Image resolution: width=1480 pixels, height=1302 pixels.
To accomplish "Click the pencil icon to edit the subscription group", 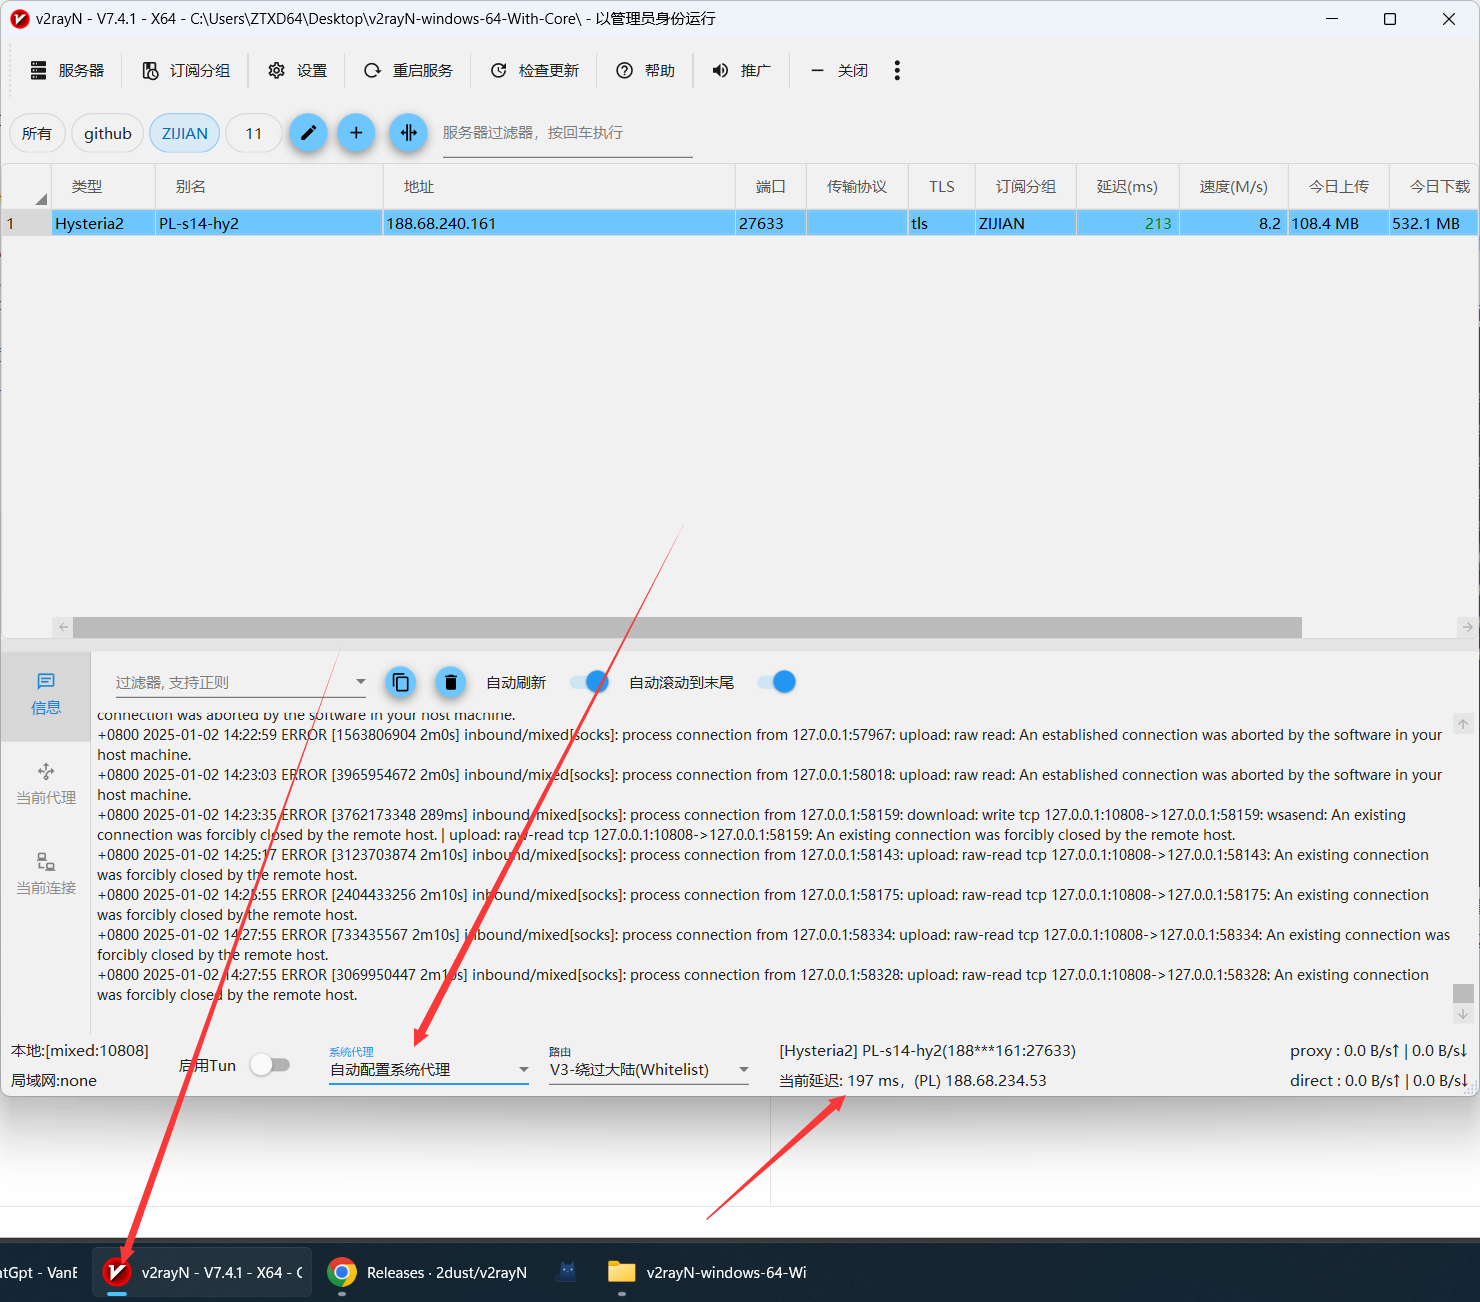I will click(x=309, y=133).
